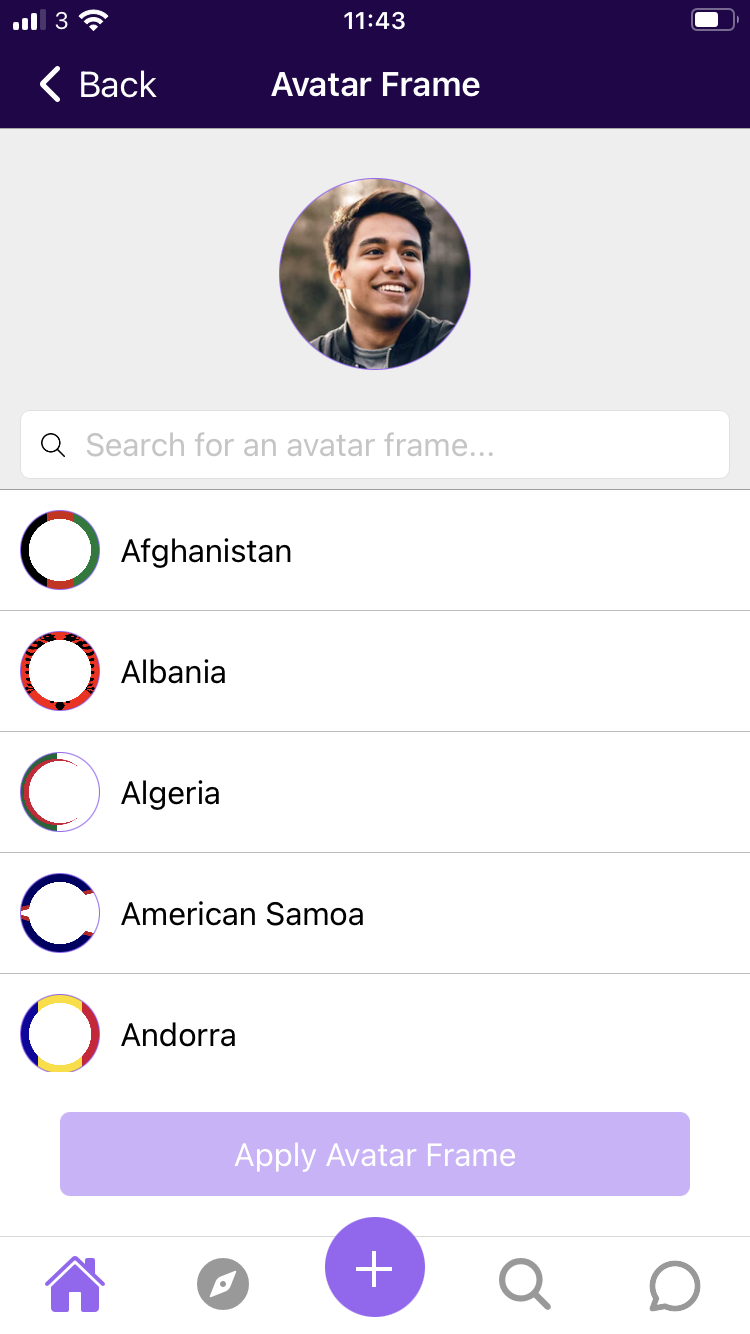Viewport: 750px width, 1334px height.
Task: Go Back using the header link
Action: click(x=98, y=84)
